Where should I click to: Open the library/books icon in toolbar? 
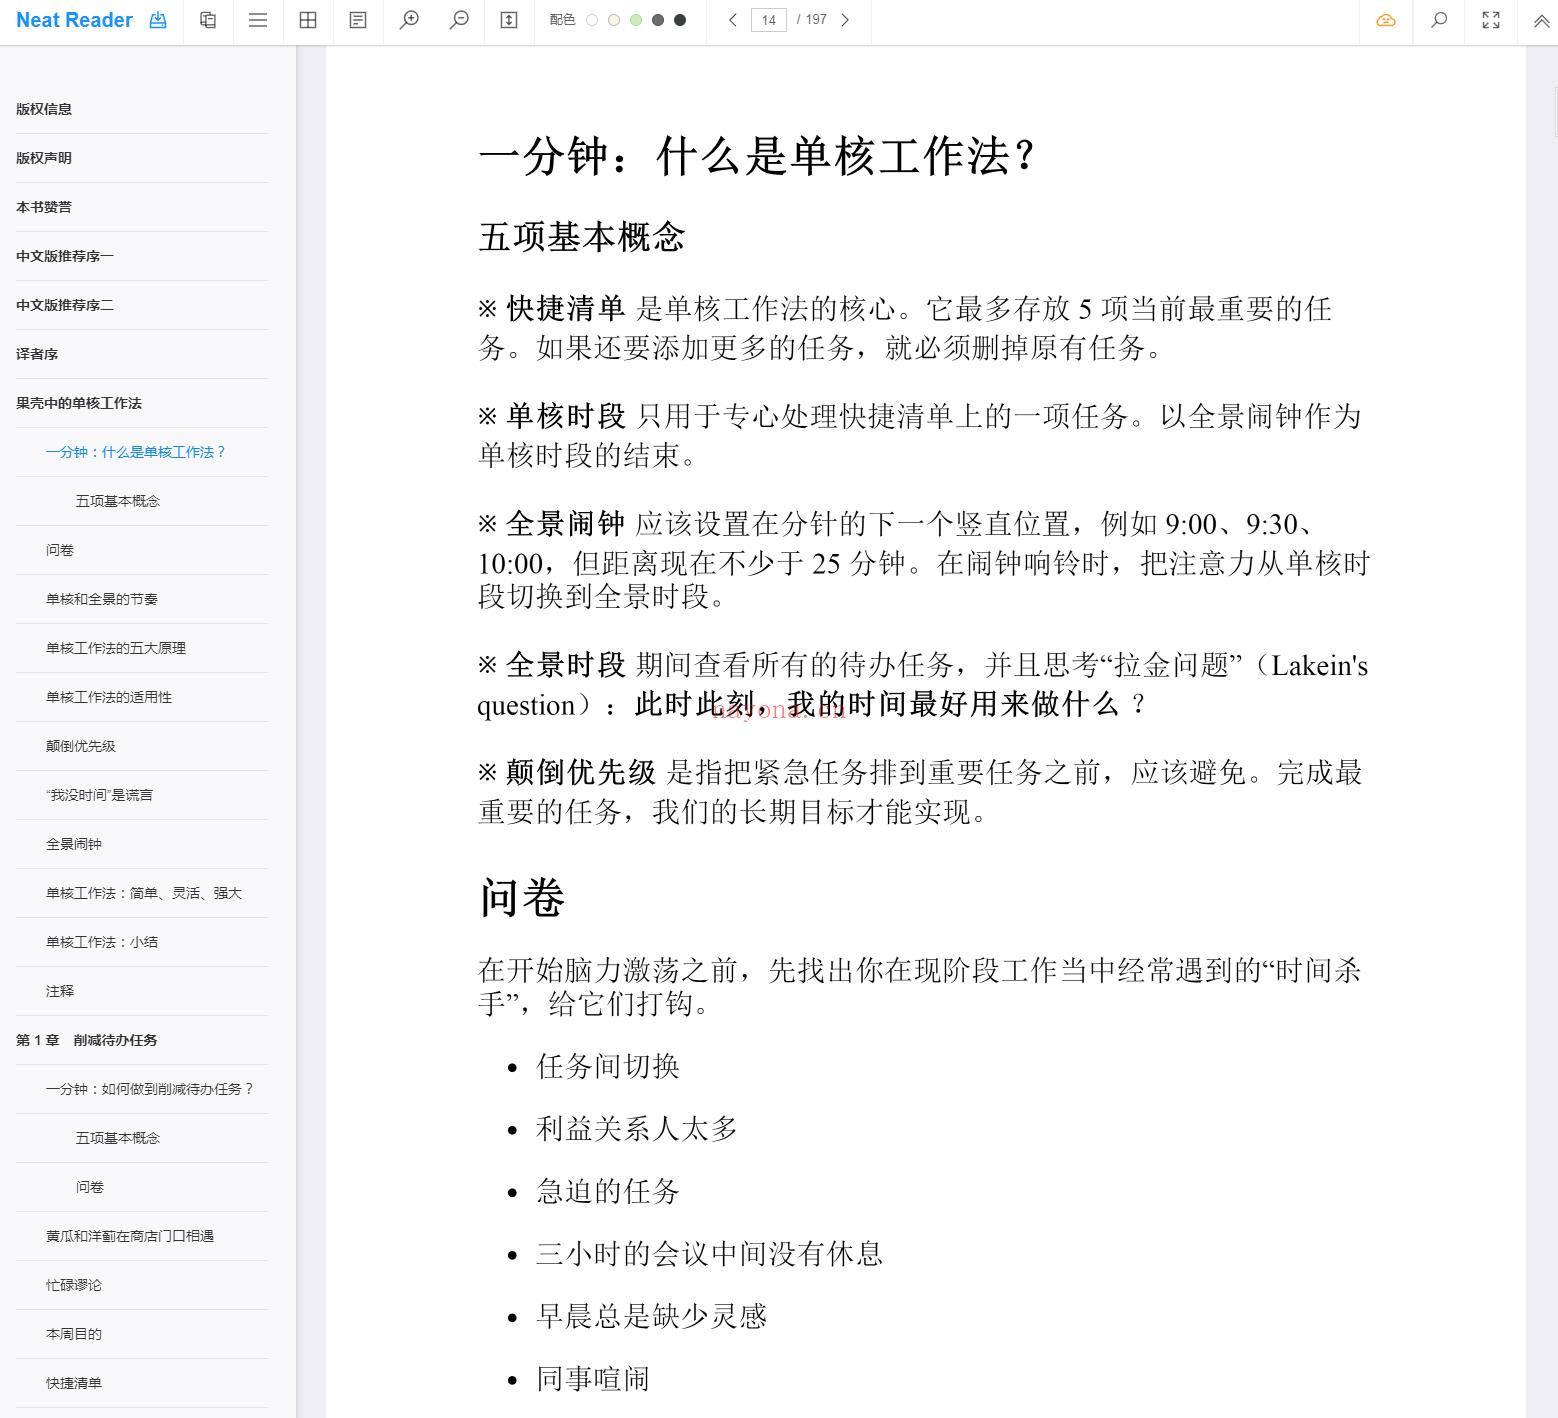pyautogui.click(x=208, y=20)
